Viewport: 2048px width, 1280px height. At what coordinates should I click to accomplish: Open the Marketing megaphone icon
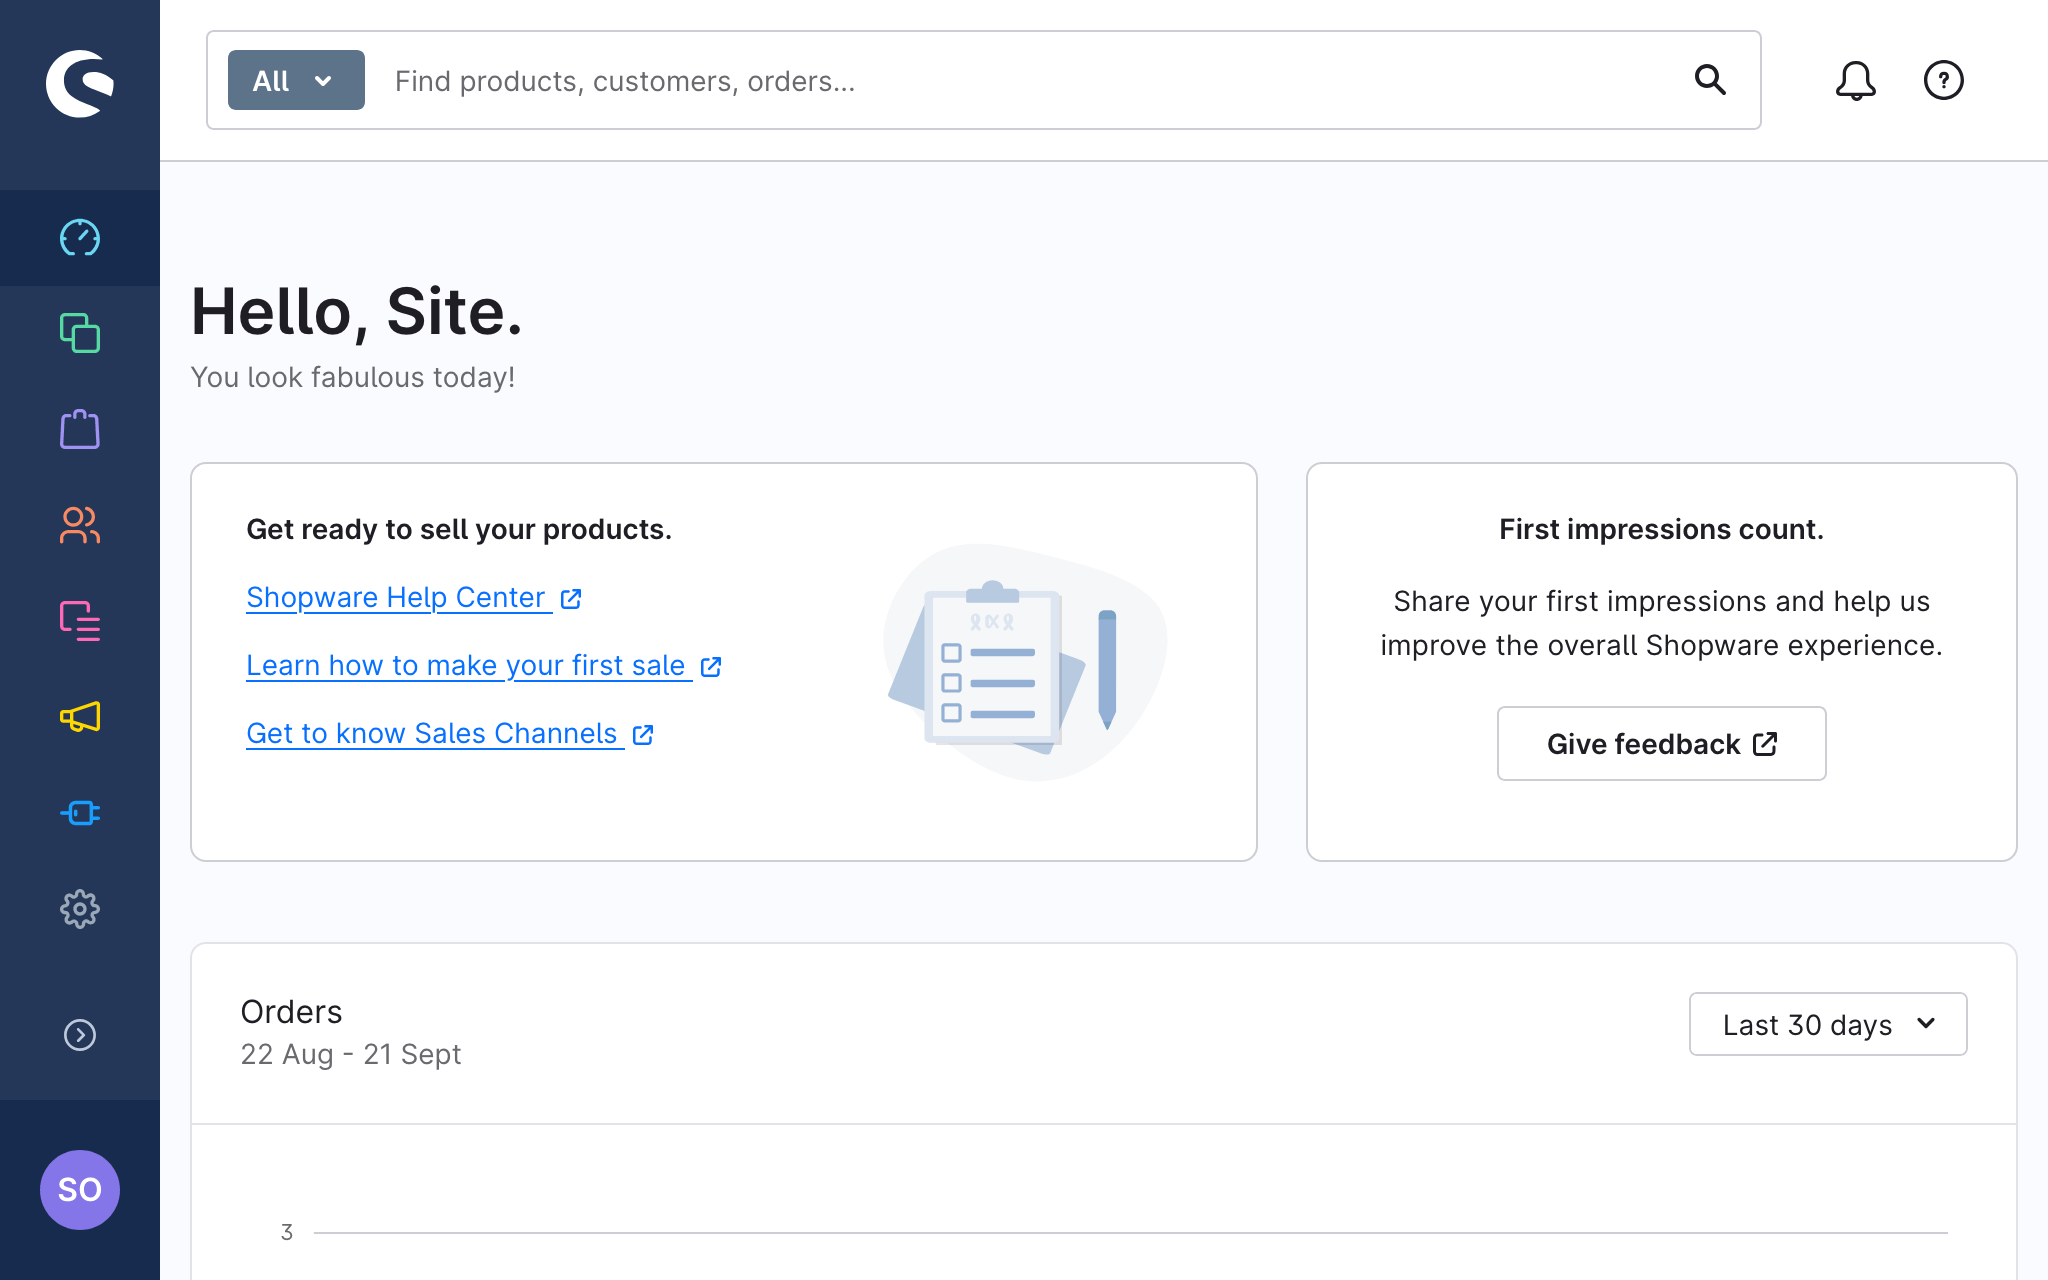click(80, 717)
